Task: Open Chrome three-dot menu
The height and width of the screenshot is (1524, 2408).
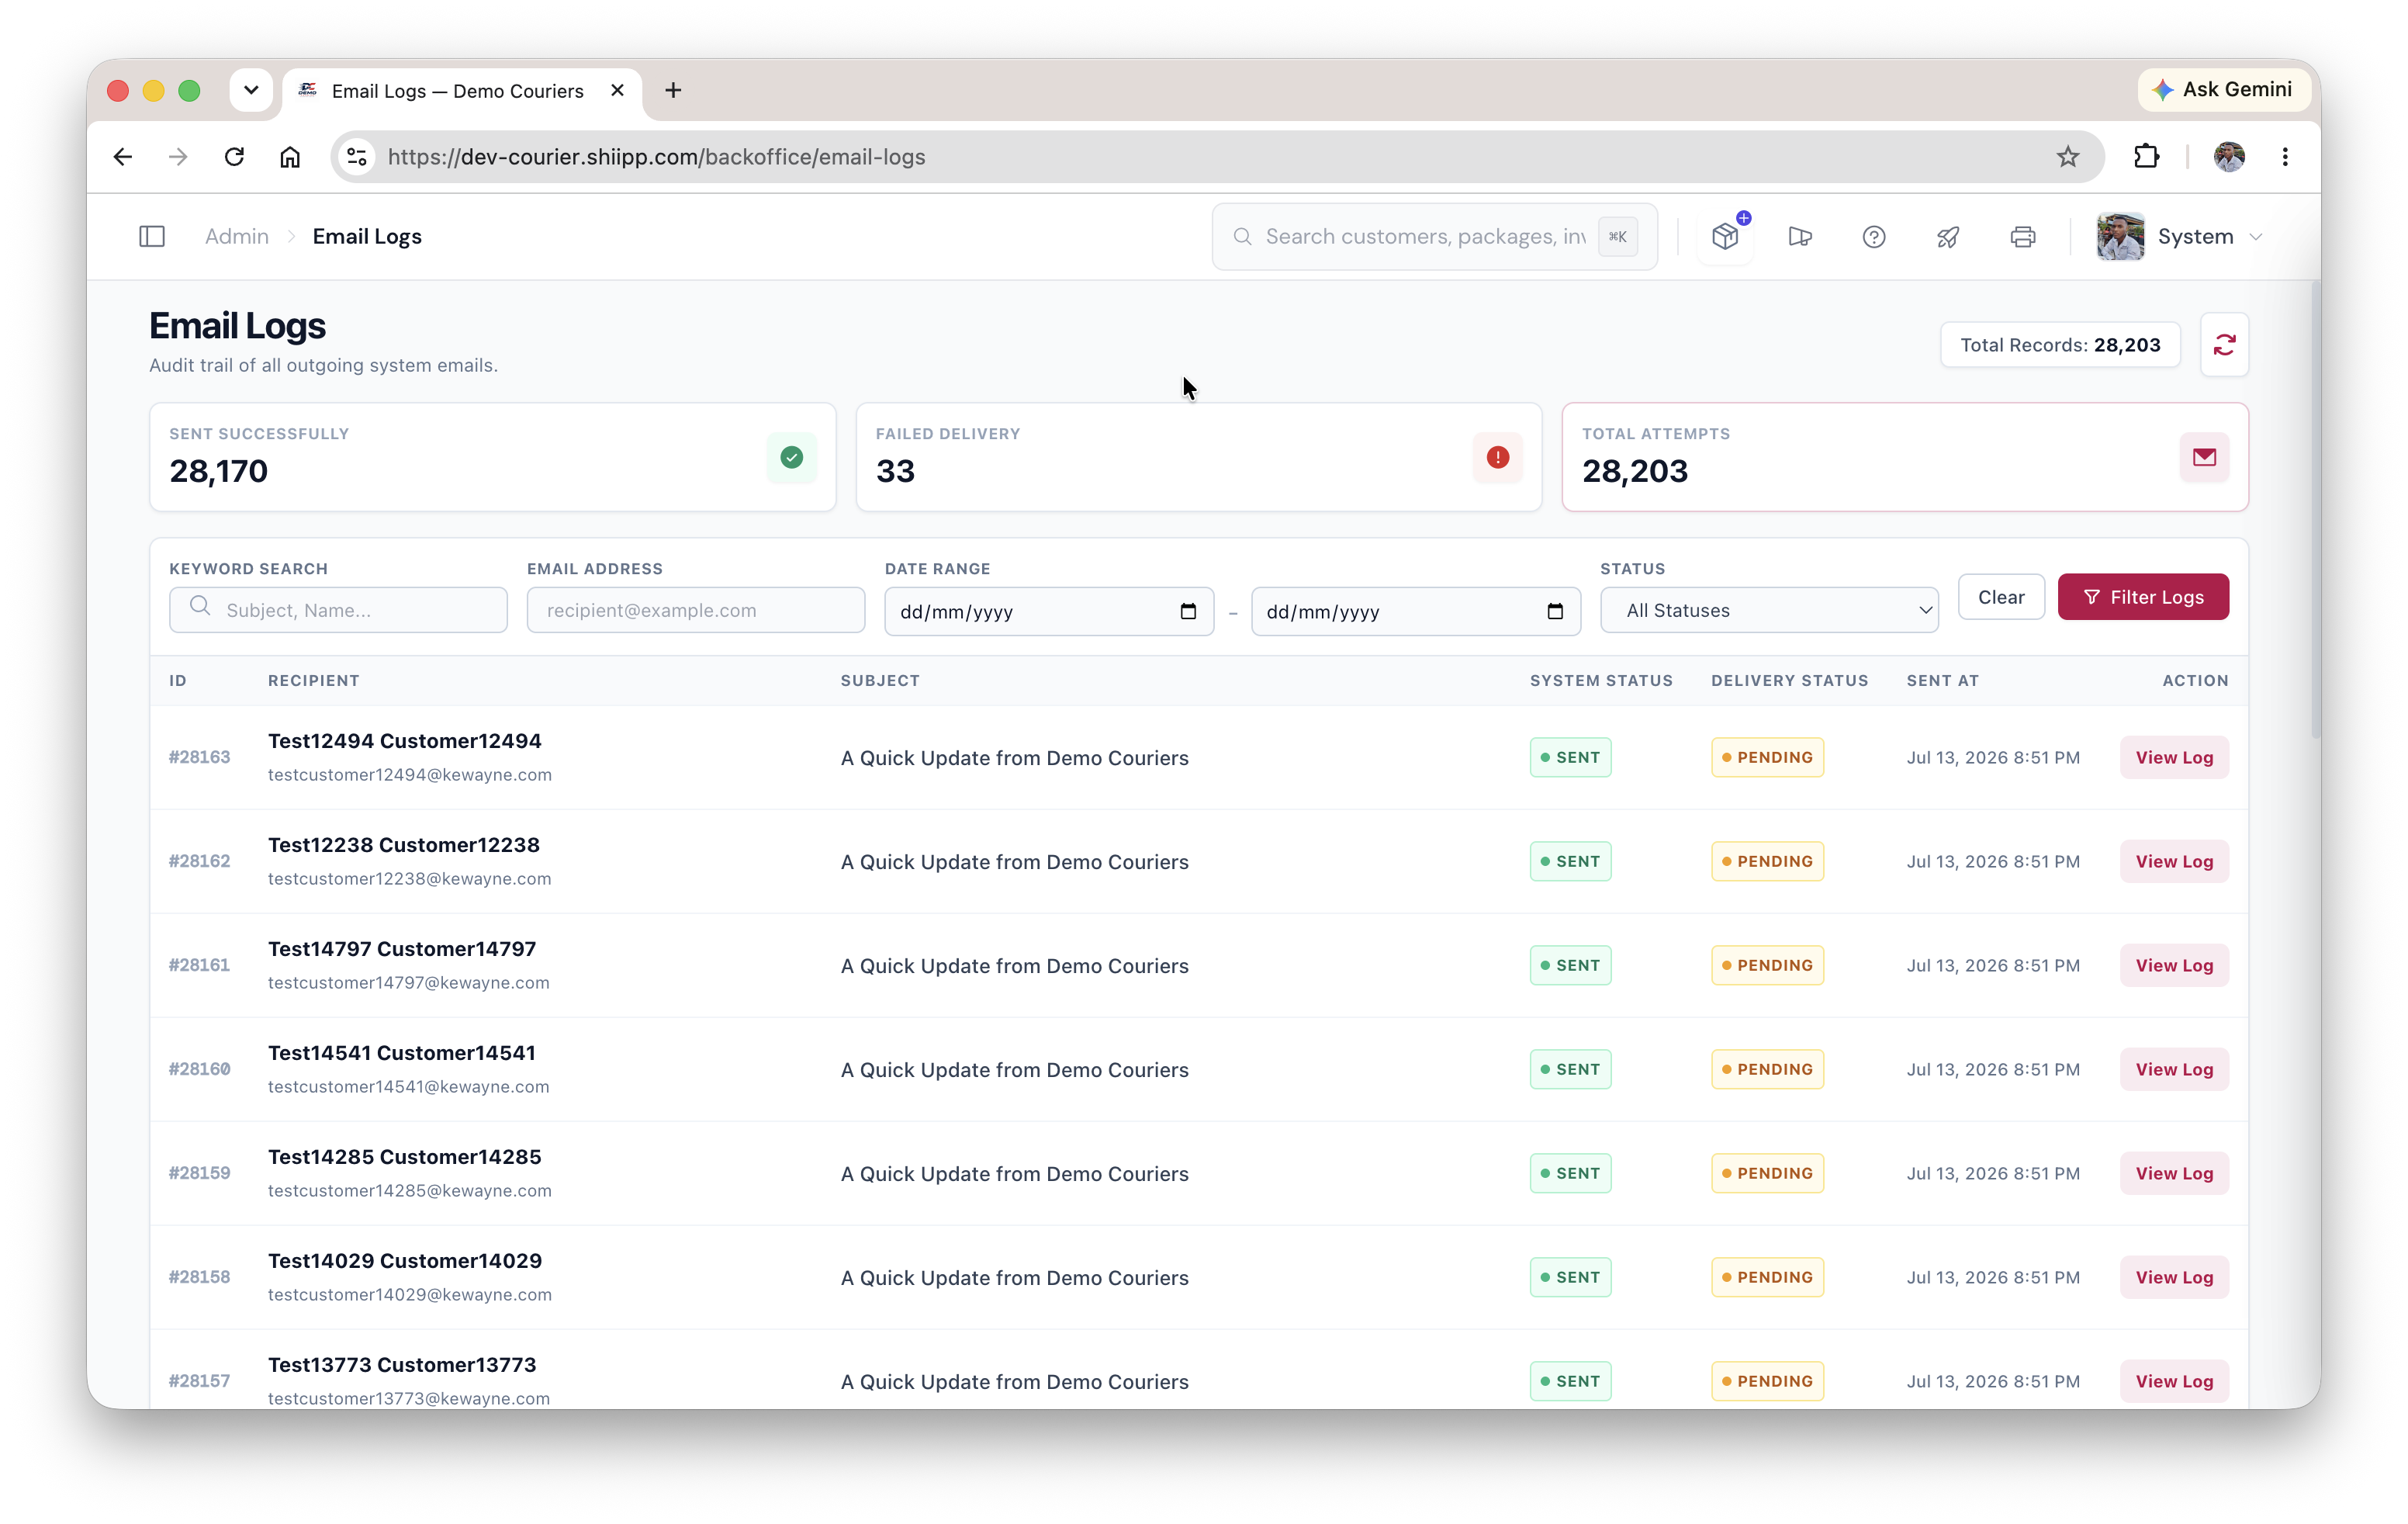Action: pyautogui.click(x=2284, y=157)
